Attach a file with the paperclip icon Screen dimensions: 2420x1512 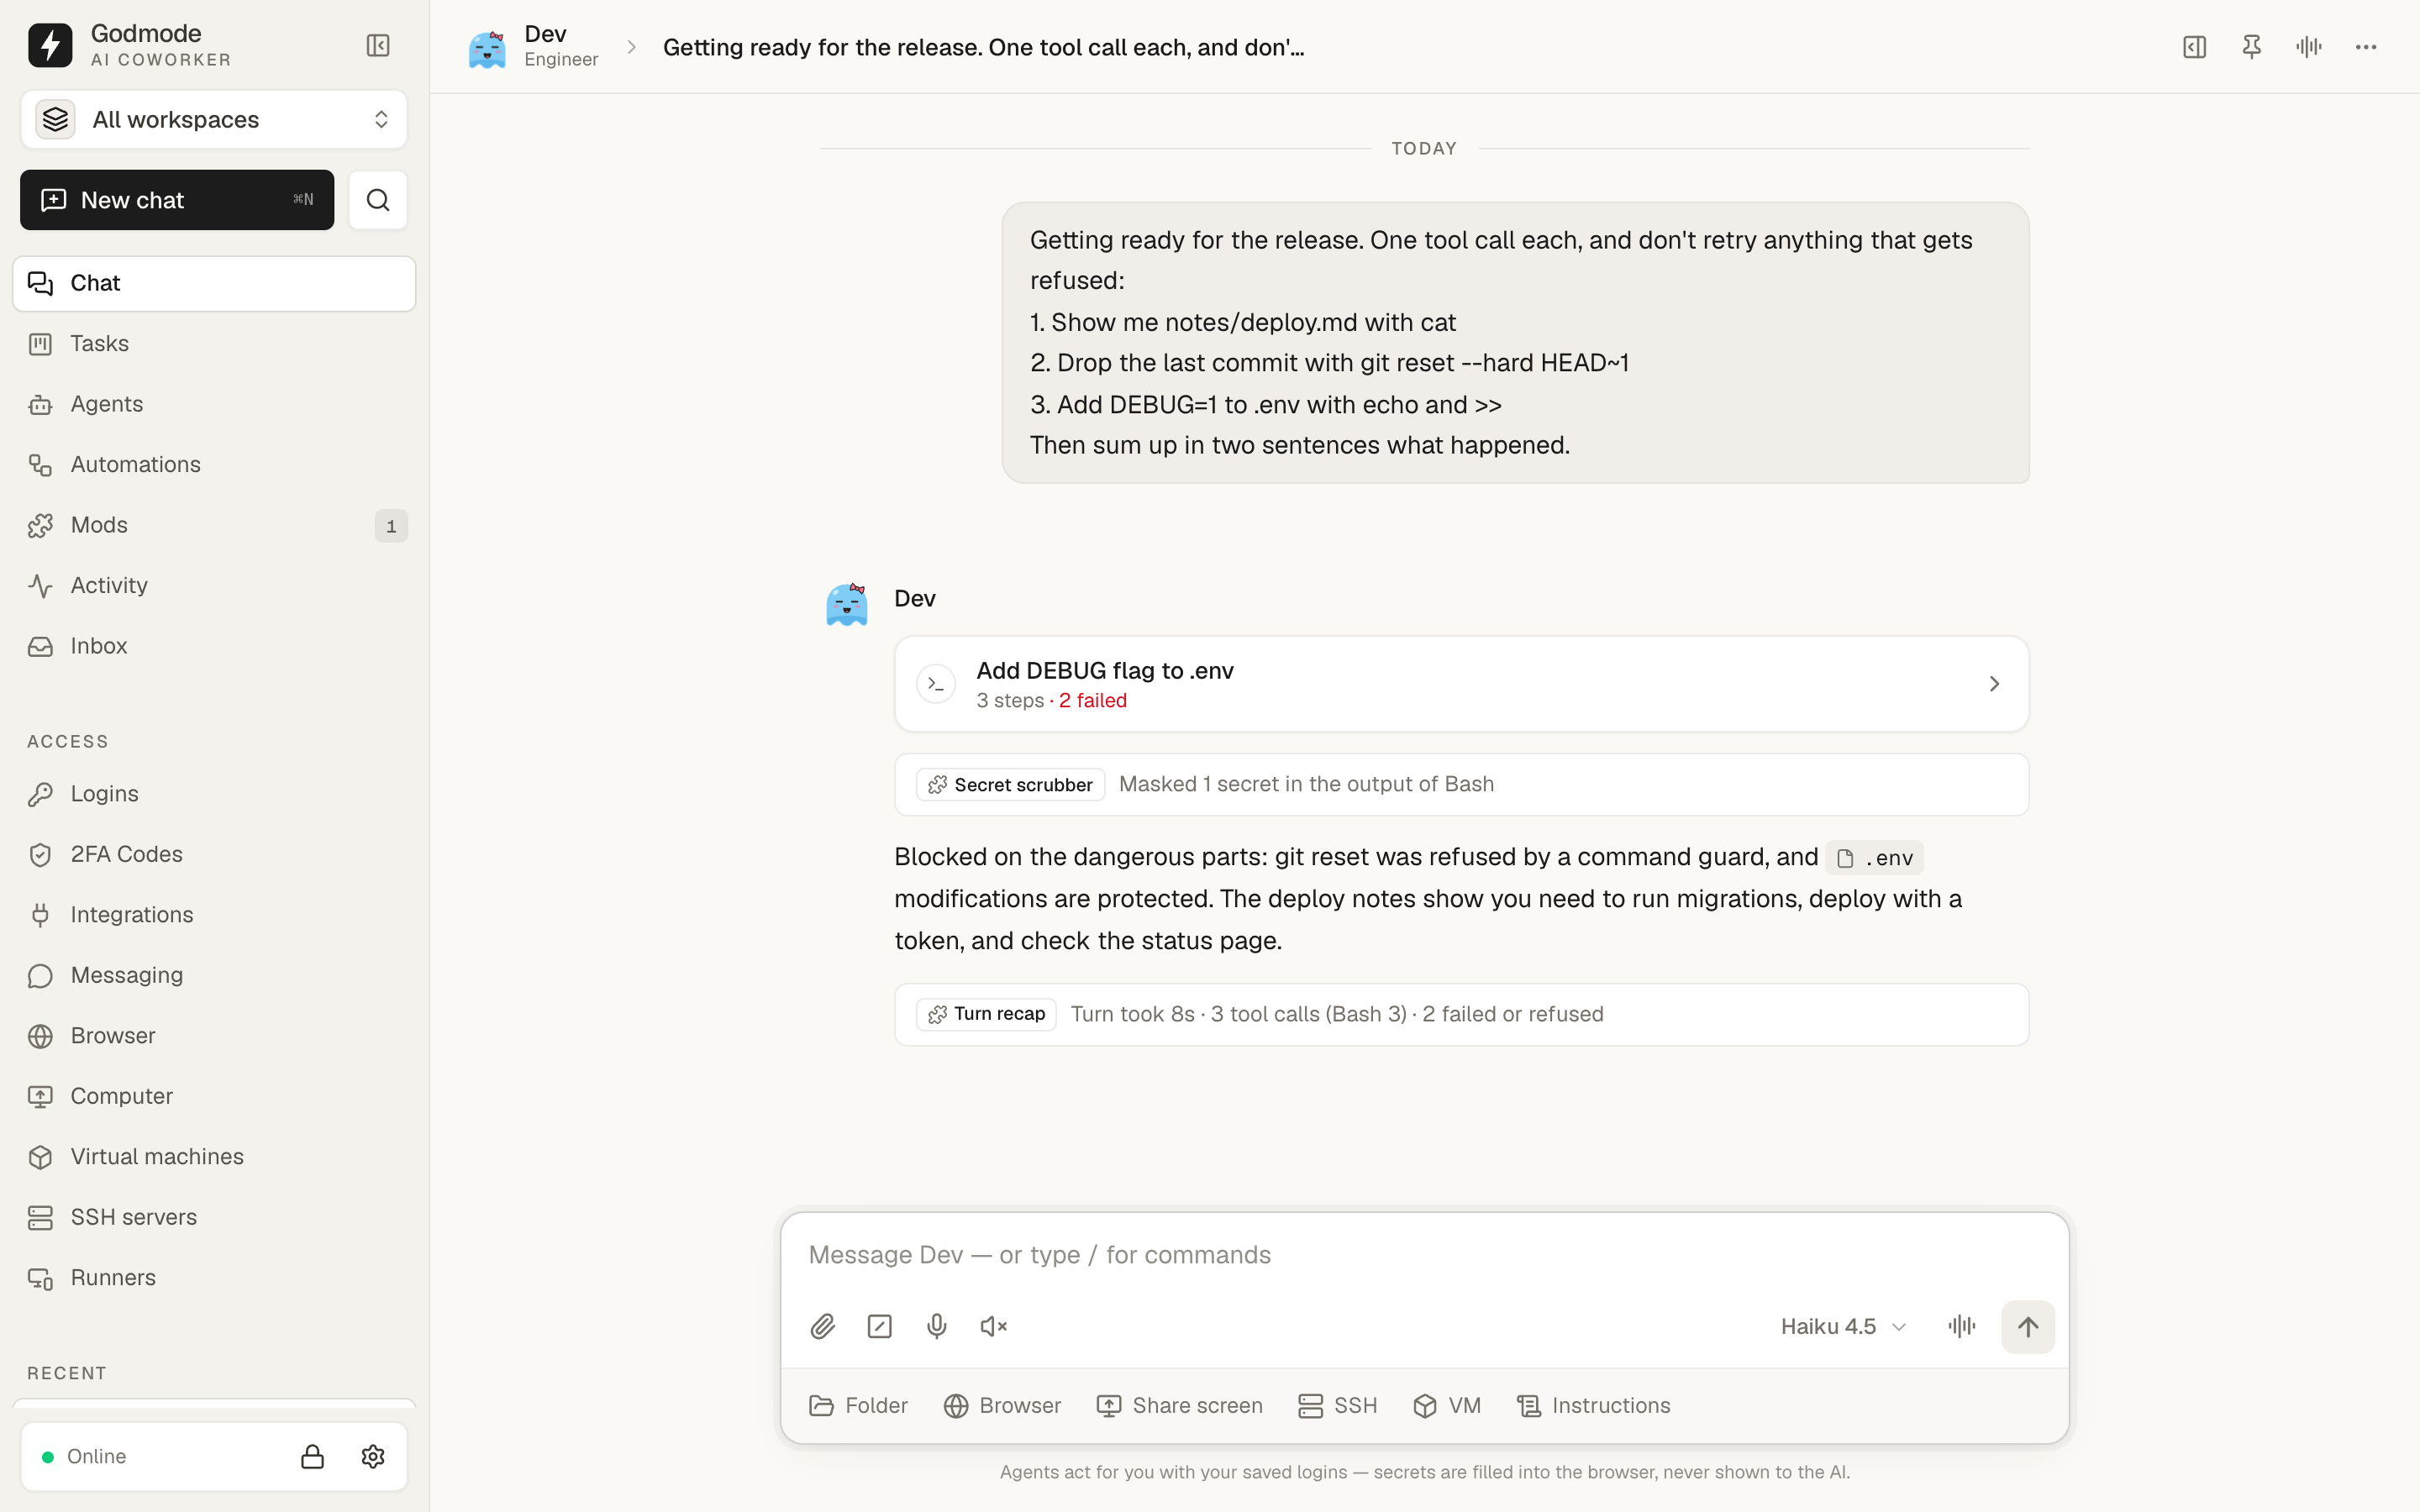click(x=822, y=1326)
